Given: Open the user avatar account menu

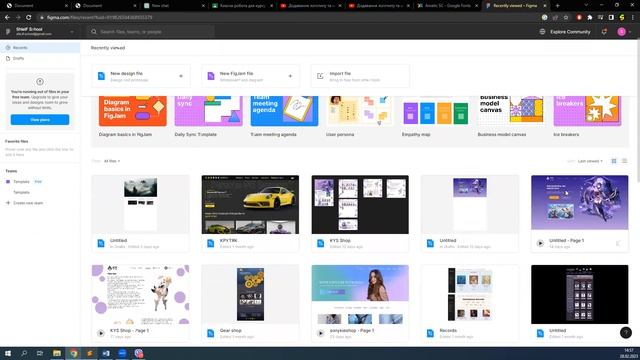Looking at the screenshot, I should (x=622, y=31).
